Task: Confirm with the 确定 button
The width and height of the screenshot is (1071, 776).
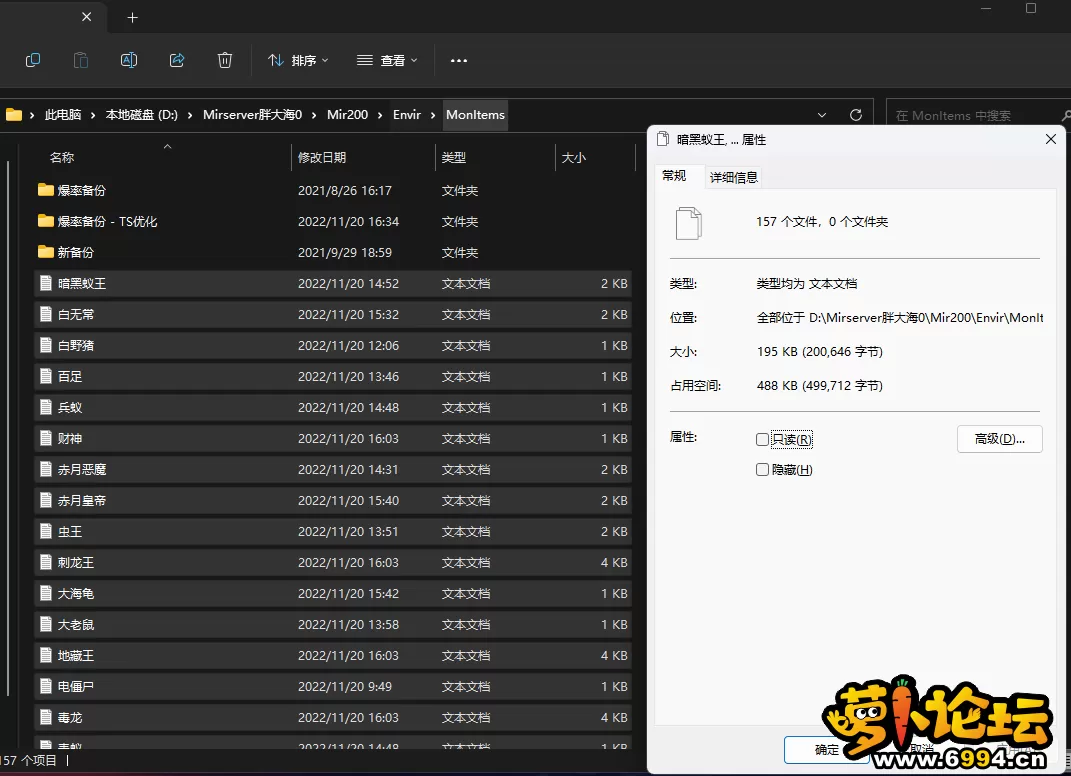Action: (826, 749)
